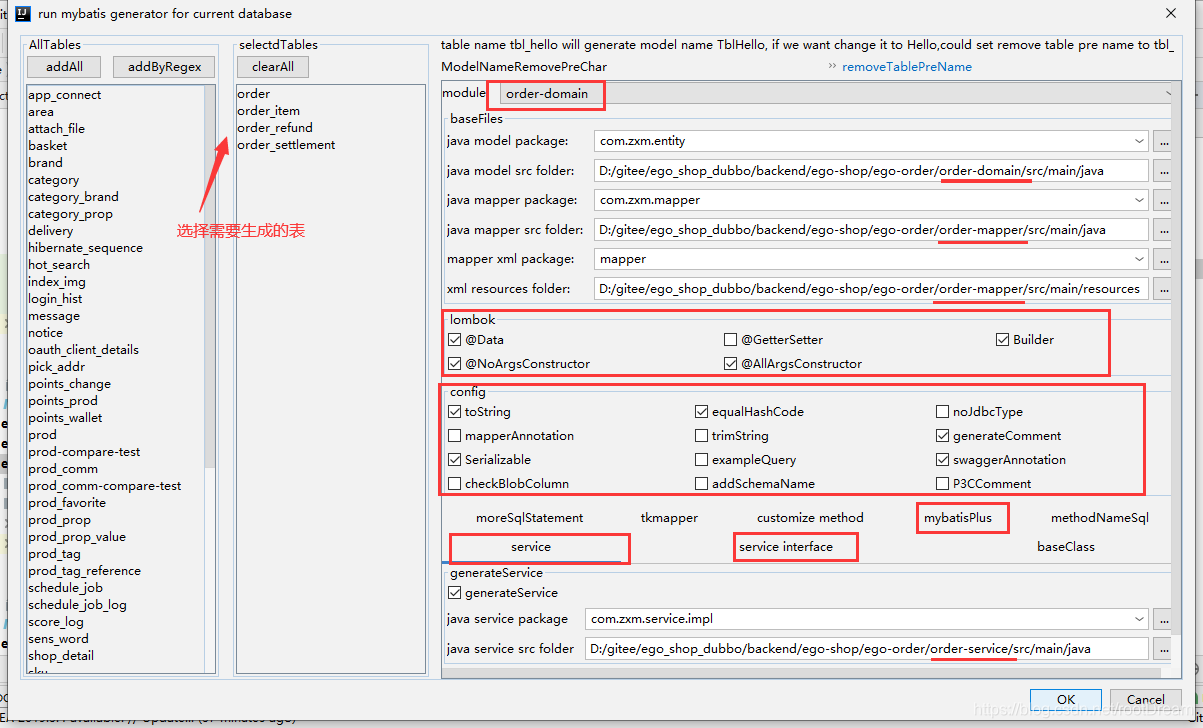Browse for the java service src folder

pos(1162,649)
